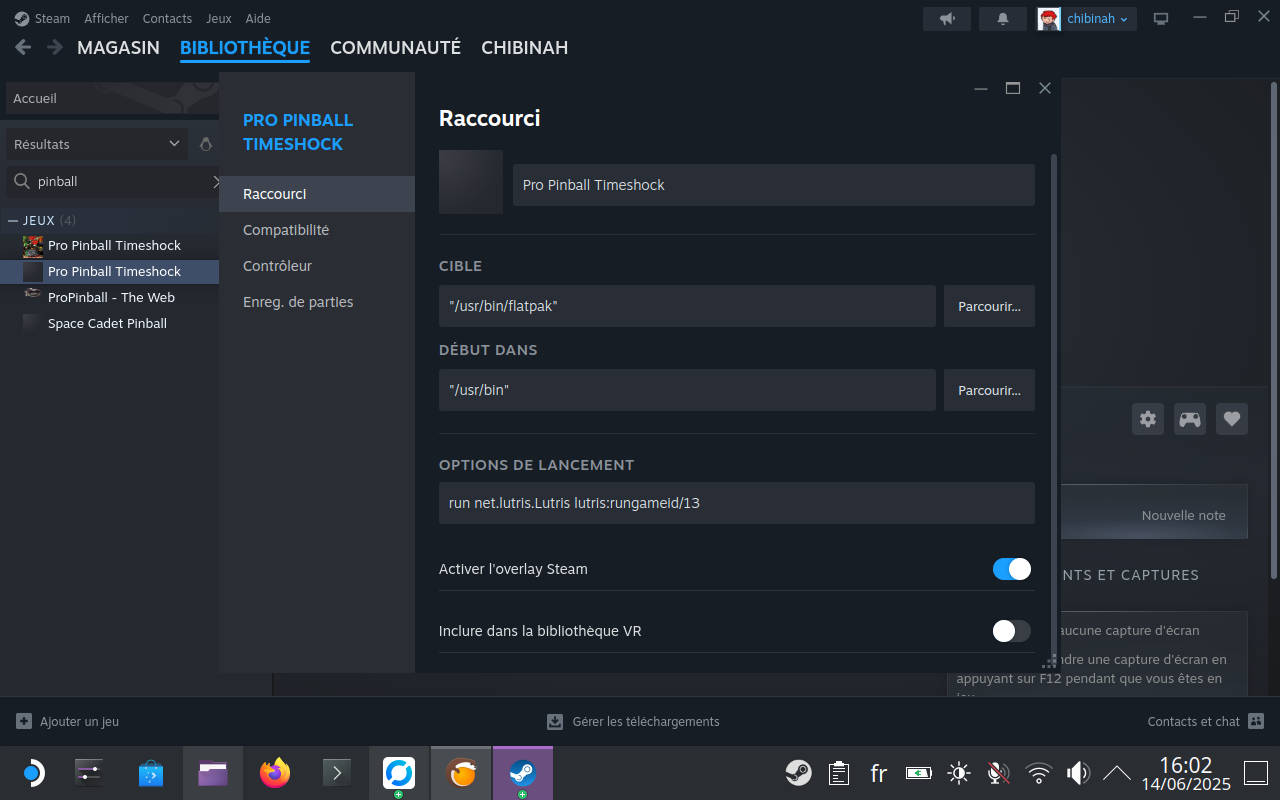
Task: Launch Discover store from taskbar
Action: [151, 773]
